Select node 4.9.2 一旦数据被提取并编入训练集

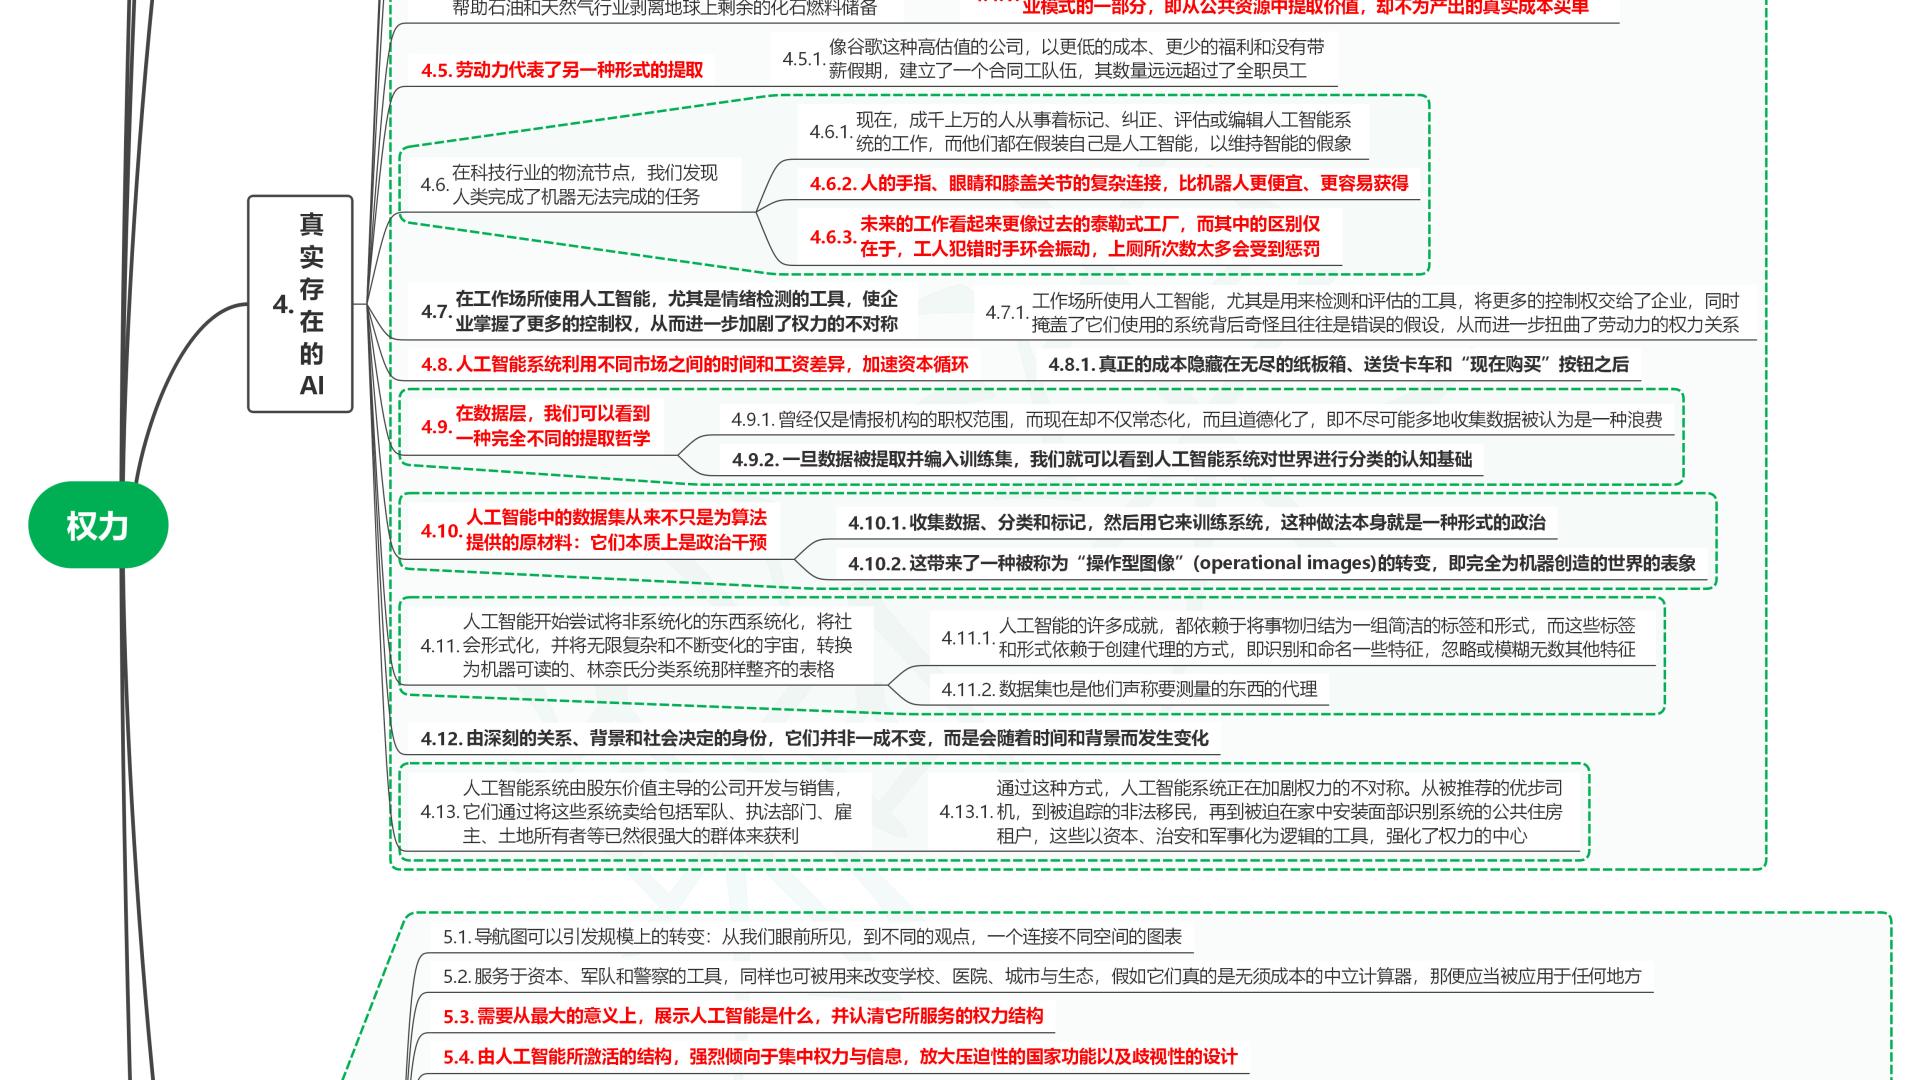pyautogui.click(x=1101, y=460)
